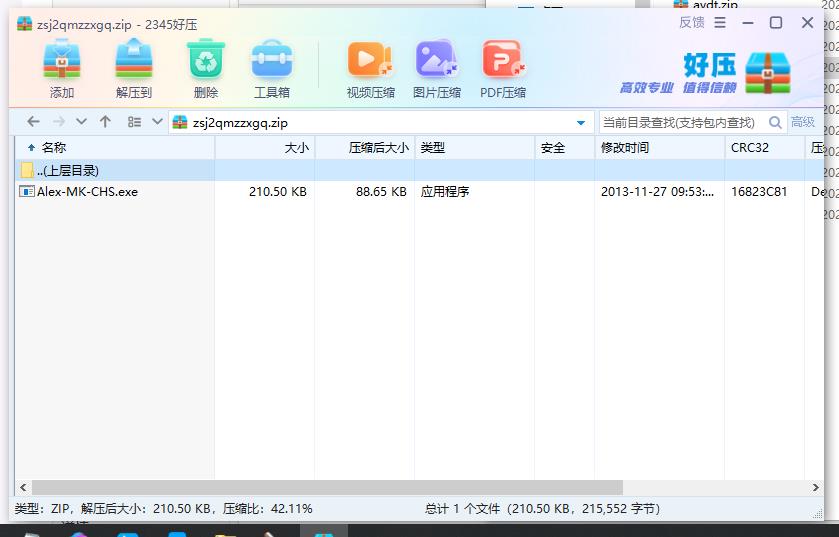This screenshot has width=839, height=537.
Task: Go up one directory level arrow
Action: click(105, 122)
